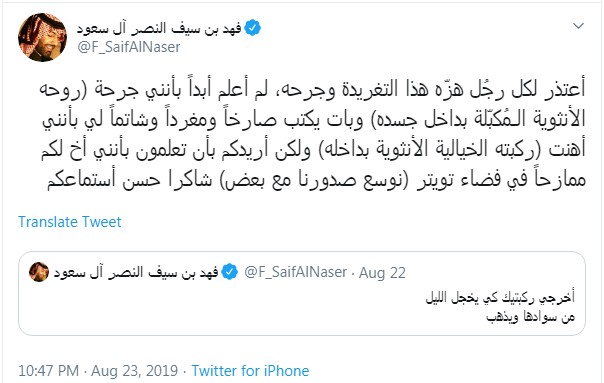Click the author display name in tweet header
Image resolution: width=604 pixels, height=383 pixels.
point(159,28)
